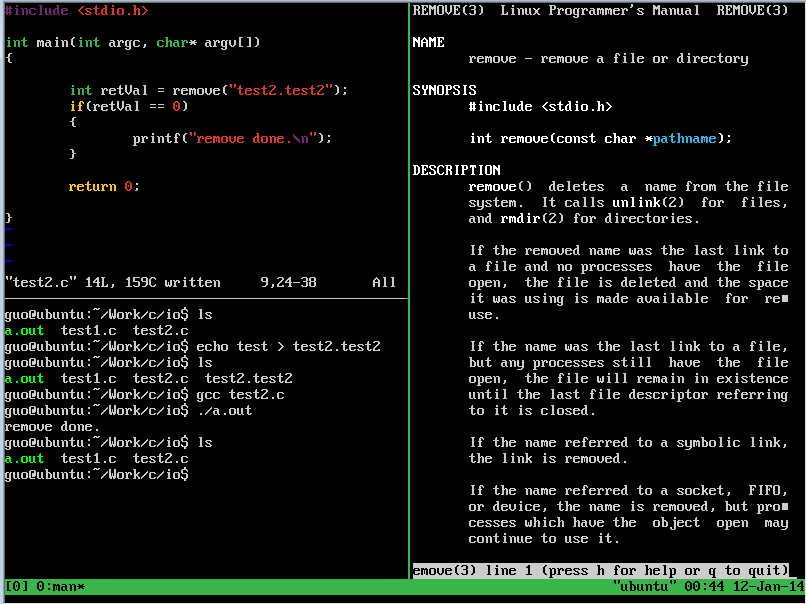Click the 'rmdir(2)' reference in the man page
The image size is (806, 604).
click(532, 218)
